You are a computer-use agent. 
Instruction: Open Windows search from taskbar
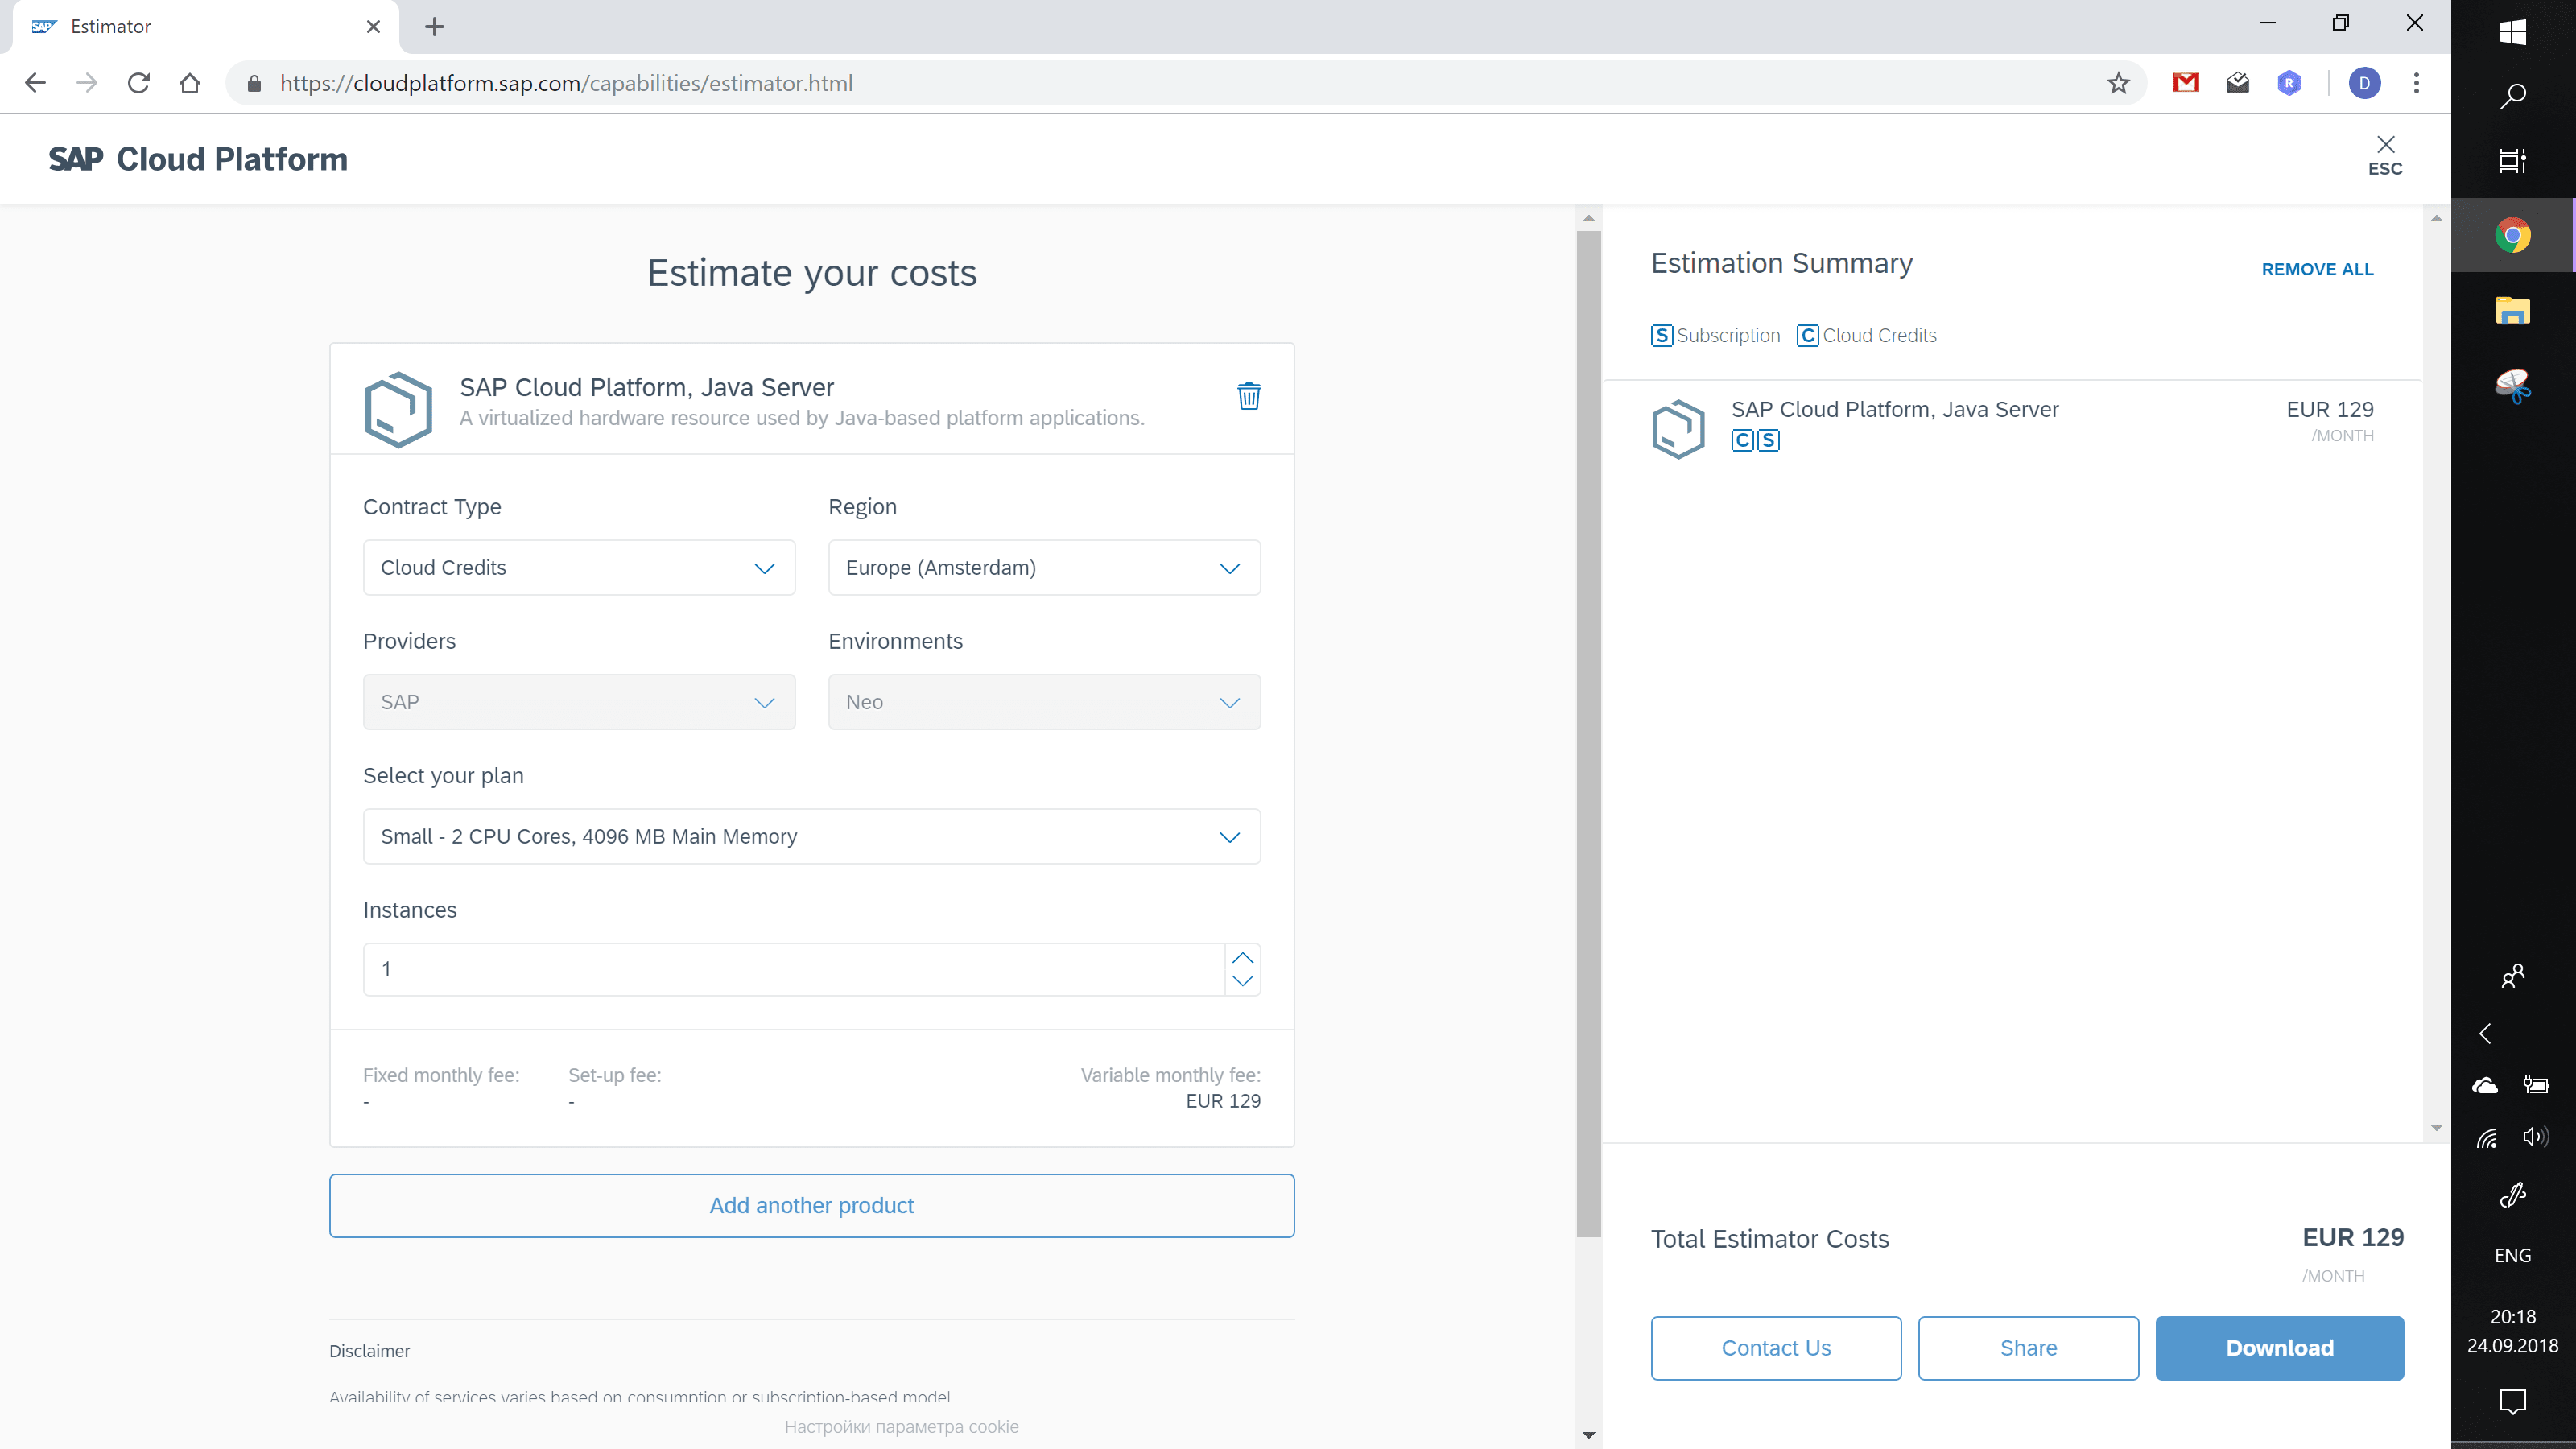coord(2512,96)
